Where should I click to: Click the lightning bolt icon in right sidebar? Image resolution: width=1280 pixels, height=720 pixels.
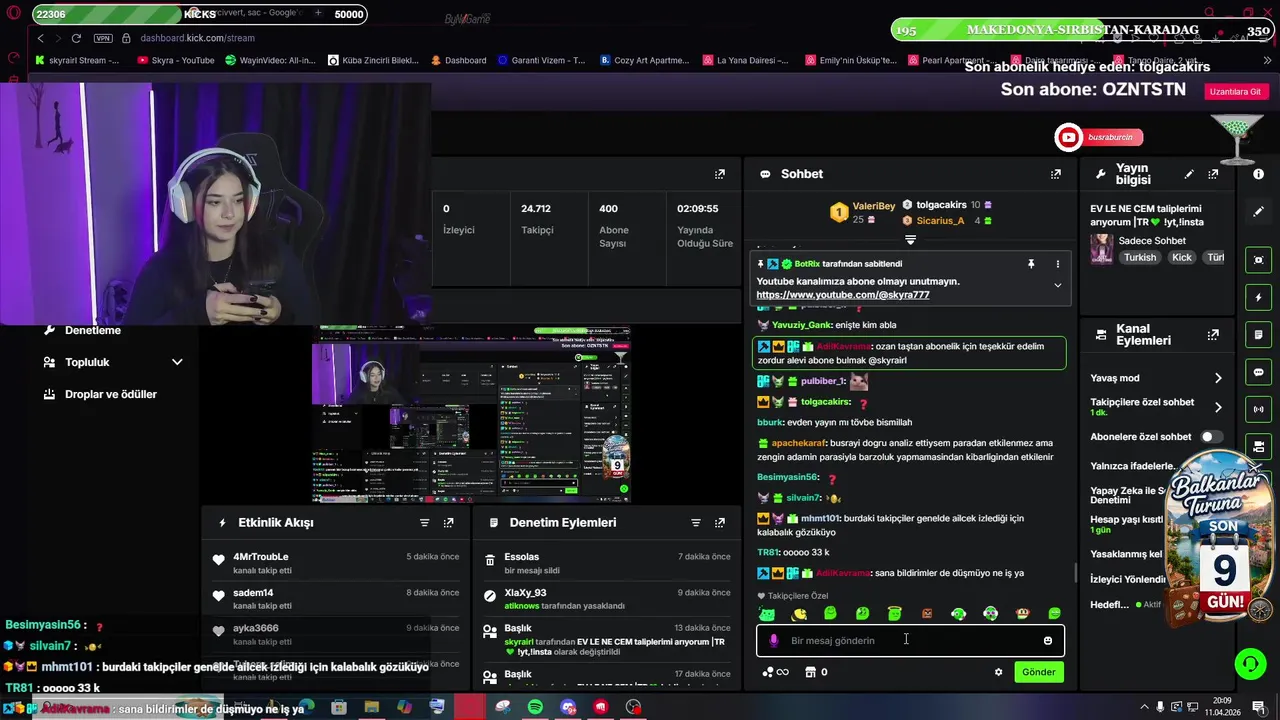pyautogui.click(x=1259, y=298)
